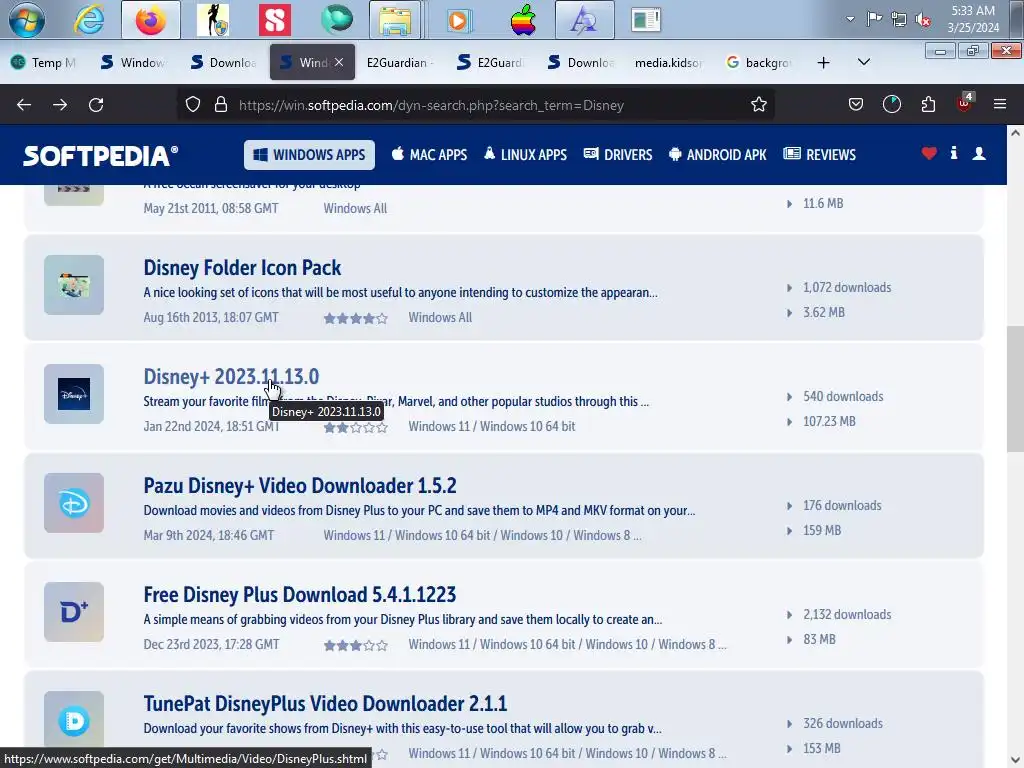Click Free Disney Plus Download thumbnail
The width and height of the screenshot is (1024, 768).
74,613
